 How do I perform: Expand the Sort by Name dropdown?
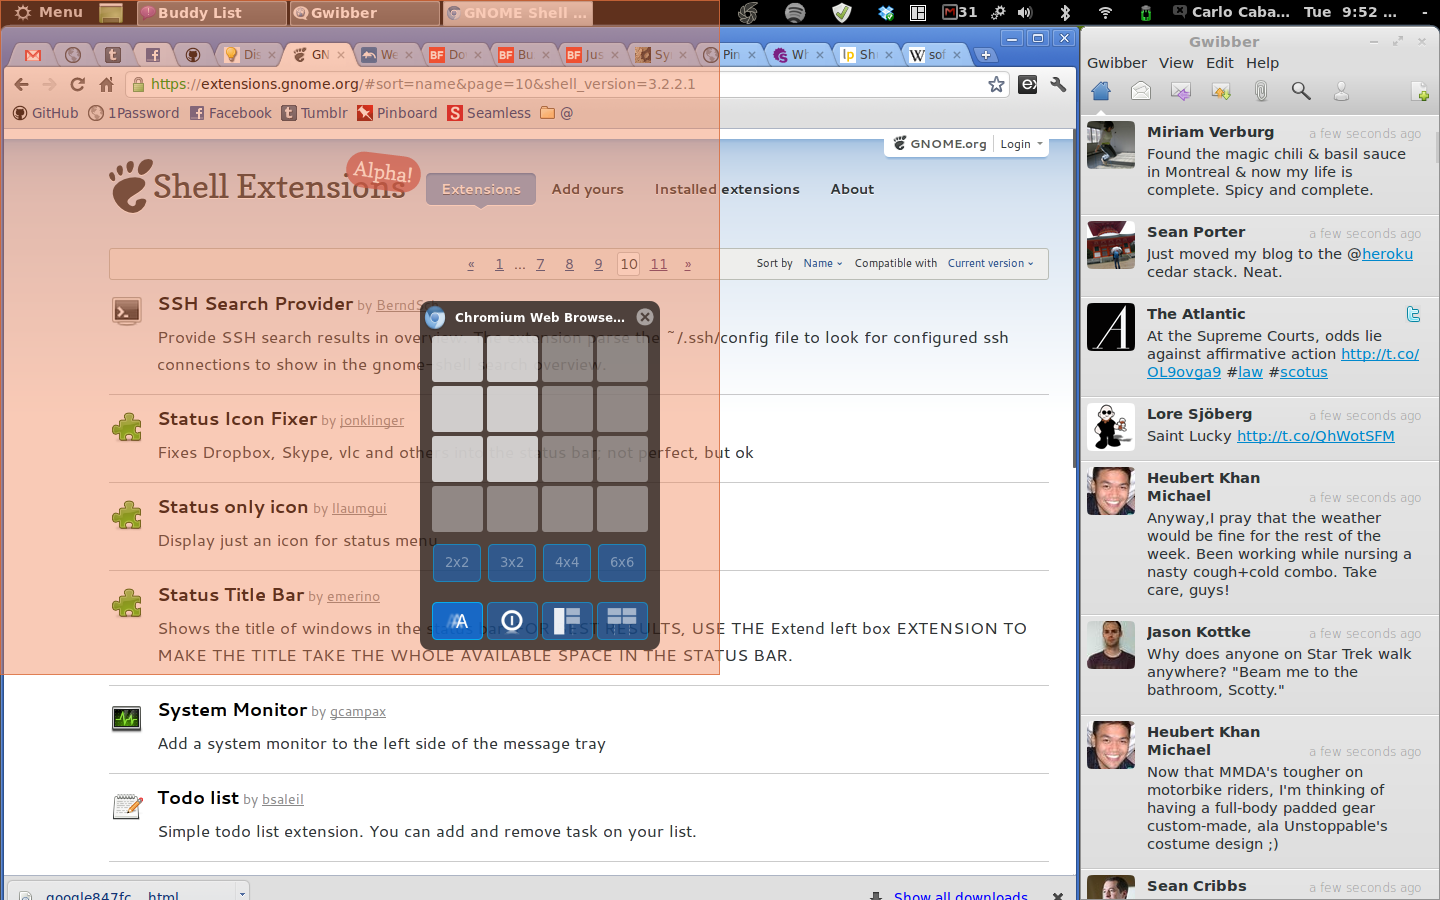pos(822,264)
